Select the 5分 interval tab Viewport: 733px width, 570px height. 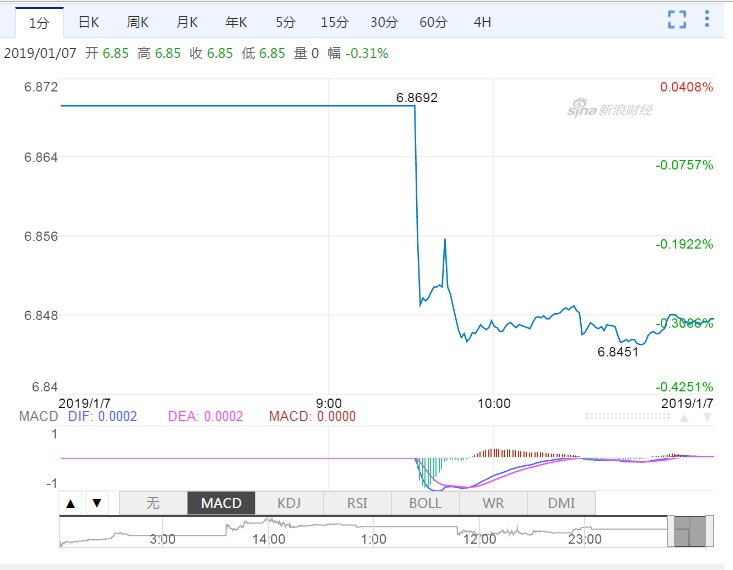(x=285, y=21)
